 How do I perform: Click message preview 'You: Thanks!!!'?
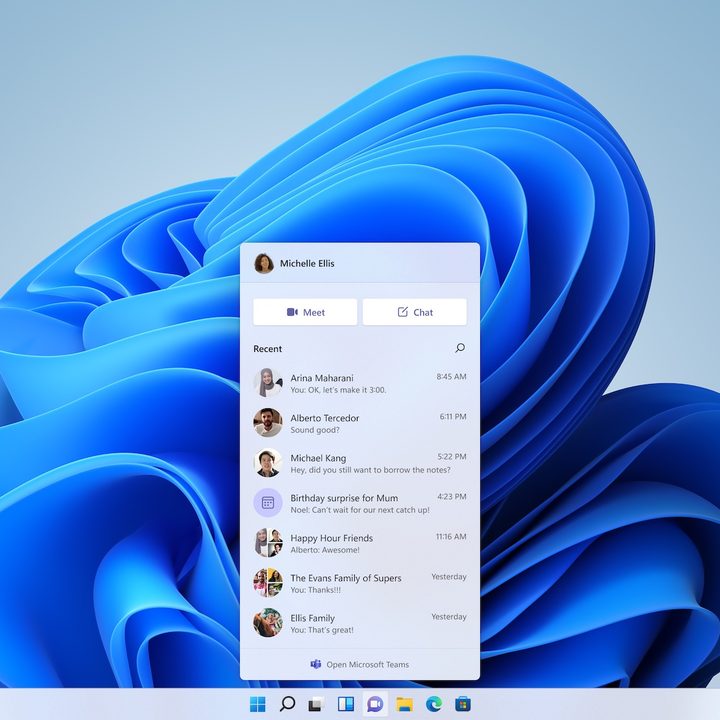click(315, 590)
